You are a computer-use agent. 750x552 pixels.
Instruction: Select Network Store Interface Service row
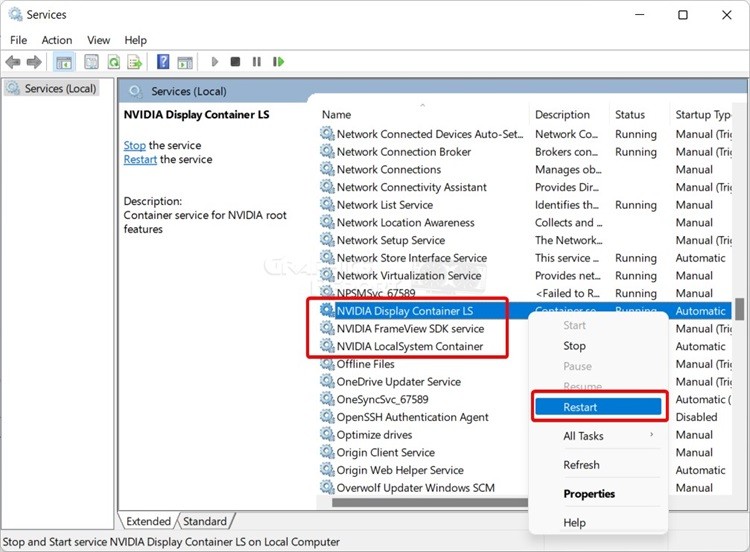click(524, 258)
